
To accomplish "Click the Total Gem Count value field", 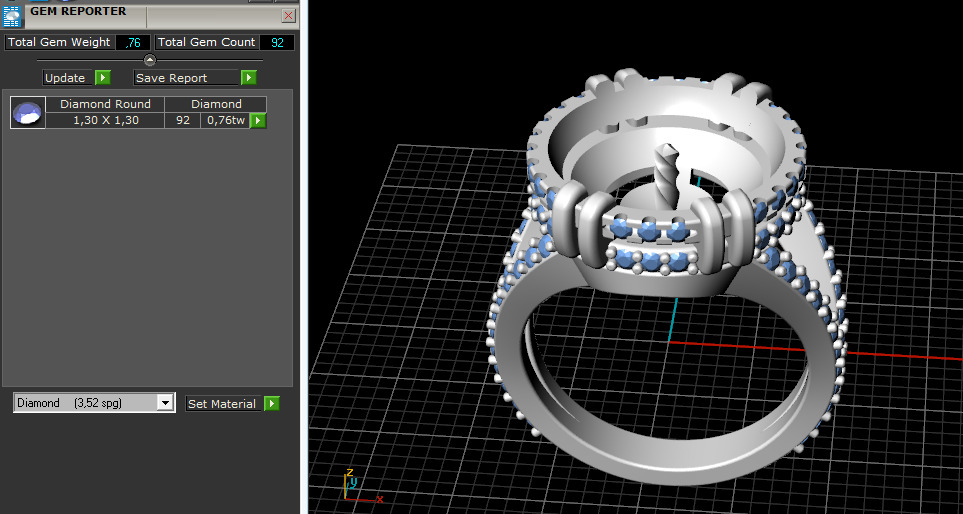I will tap(276, 42).
